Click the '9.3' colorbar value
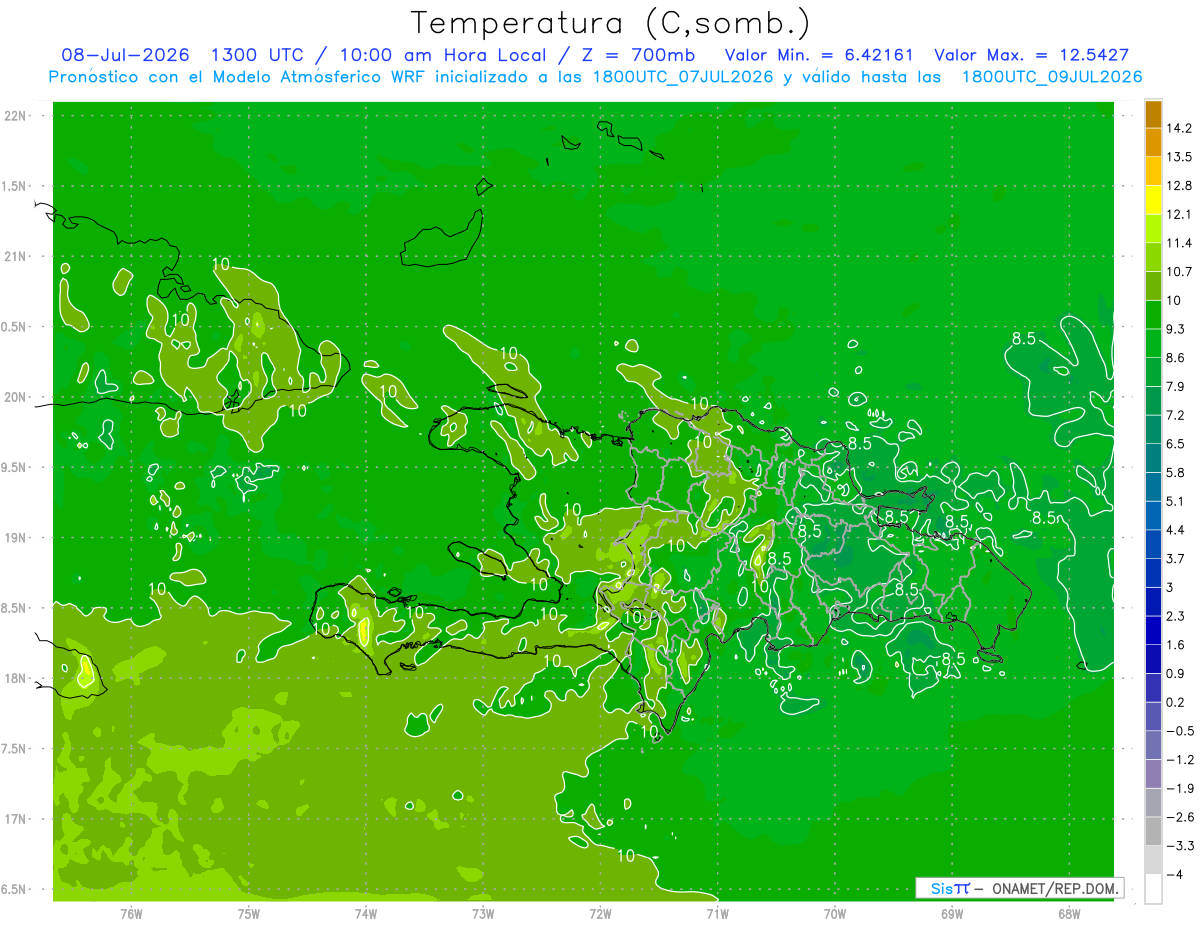This screenshot has height=927, width=1200. [x=1176, y=329]
